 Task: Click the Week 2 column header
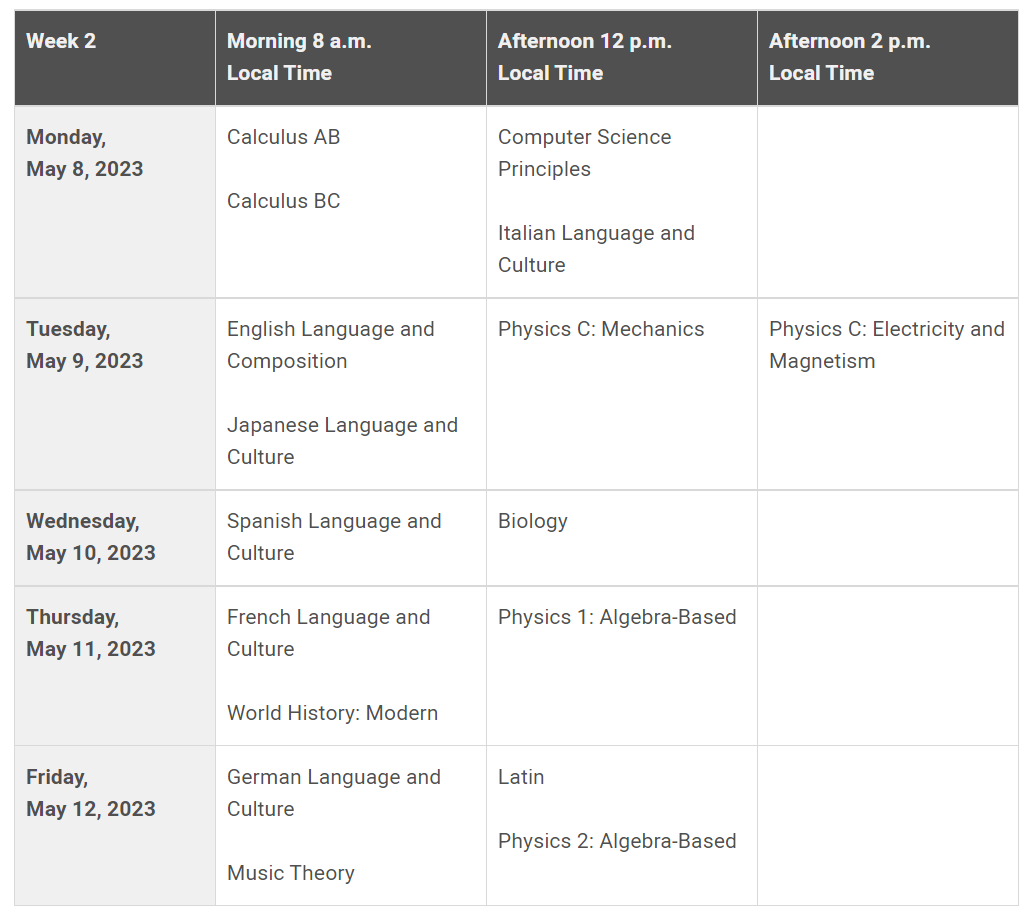(x=61, y=41)
